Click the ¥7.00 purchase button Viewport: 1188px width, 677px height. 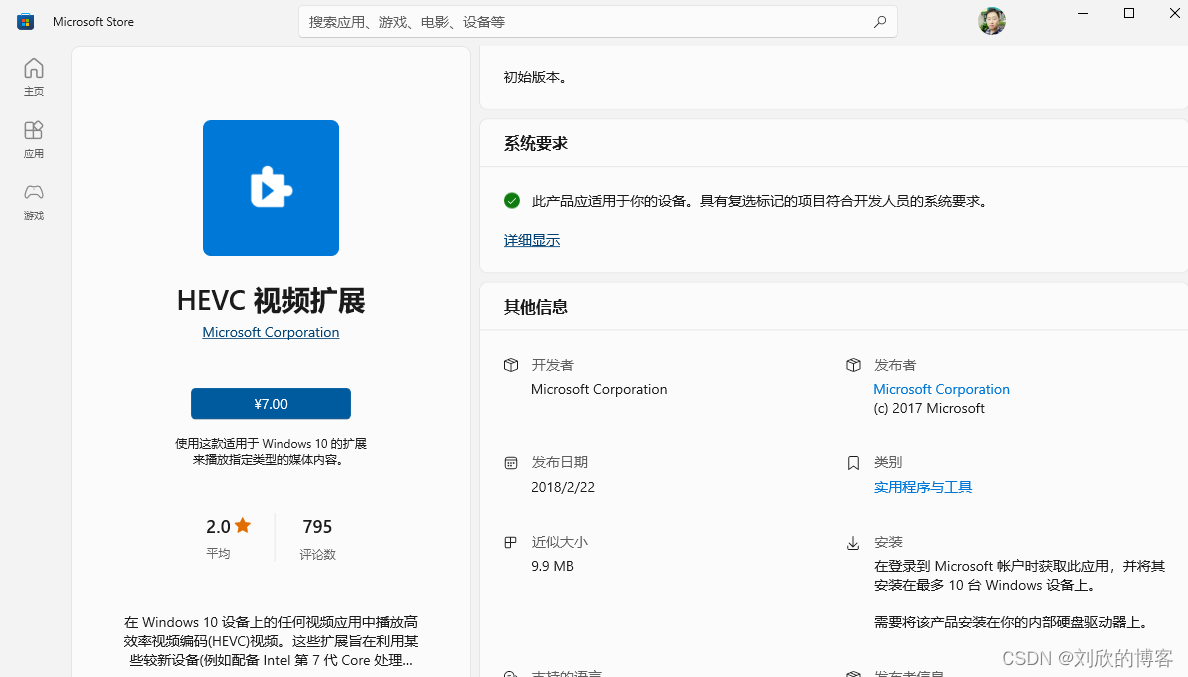click(x=270, y=404)
